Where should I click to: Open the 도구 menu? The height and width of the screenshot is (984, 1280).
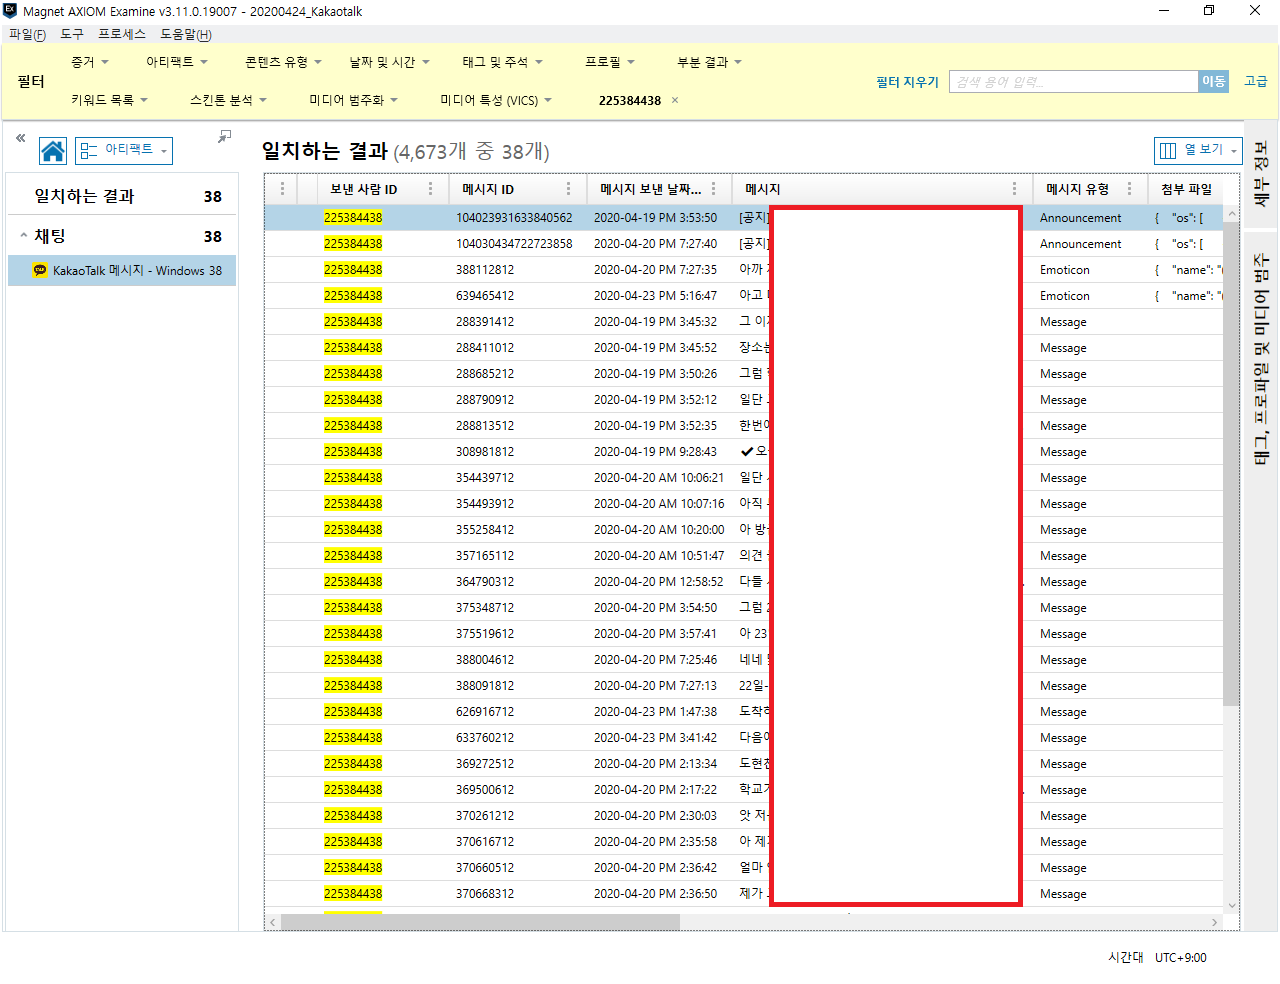point(72,34)
